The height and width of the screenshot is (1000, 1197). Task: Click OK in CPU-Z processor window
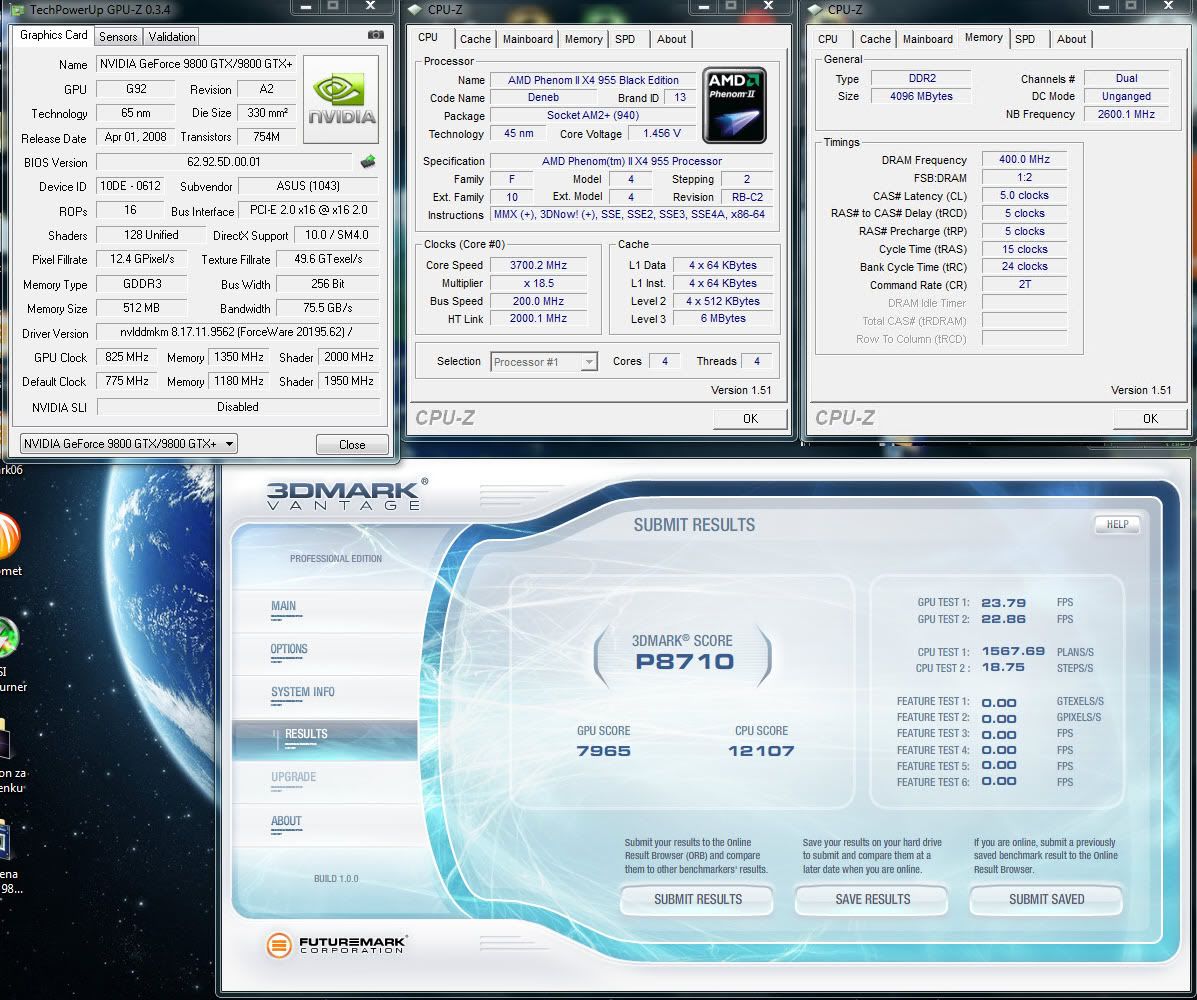pyautogui.click(x=750, y=418)
